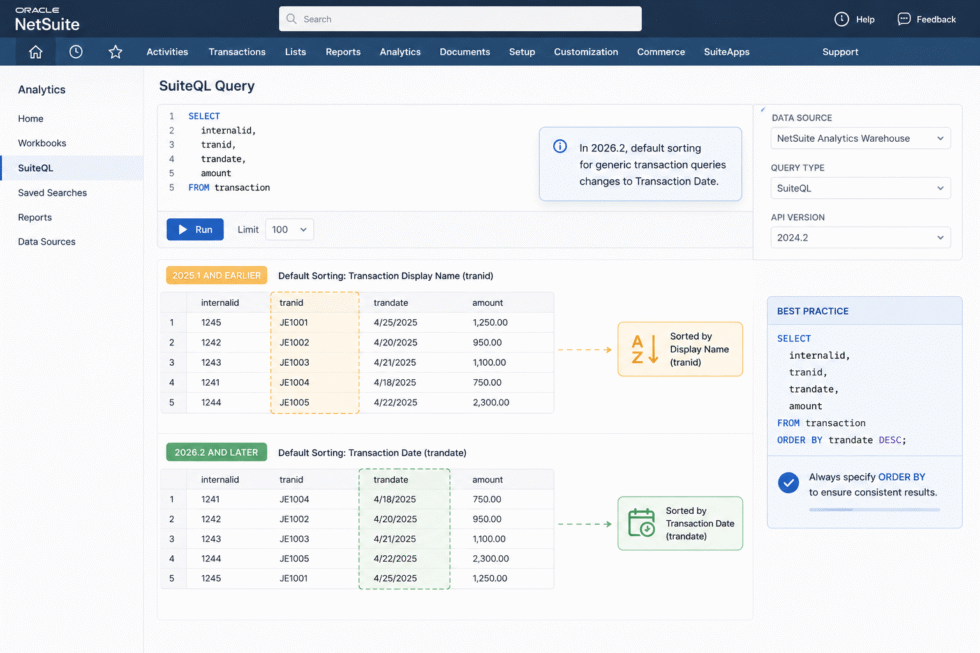Click the Oracle NetSuite logo

click(47, 19)
